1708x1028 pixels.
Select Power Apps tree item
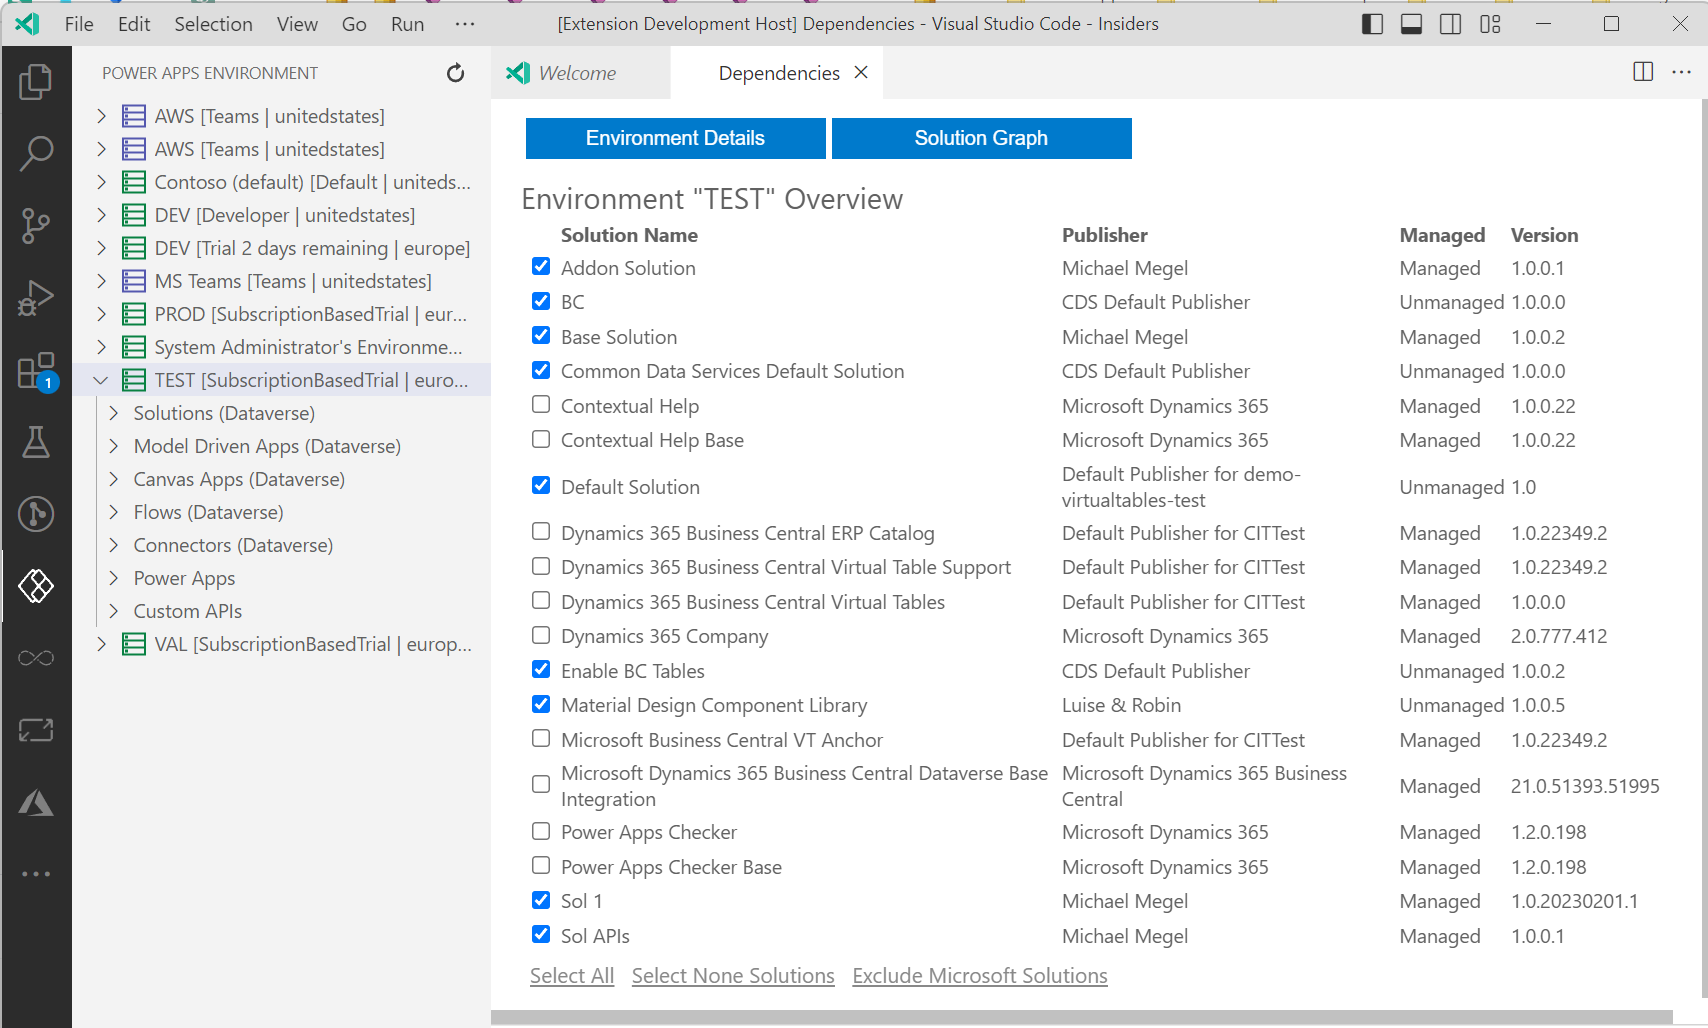coord(282,578)
